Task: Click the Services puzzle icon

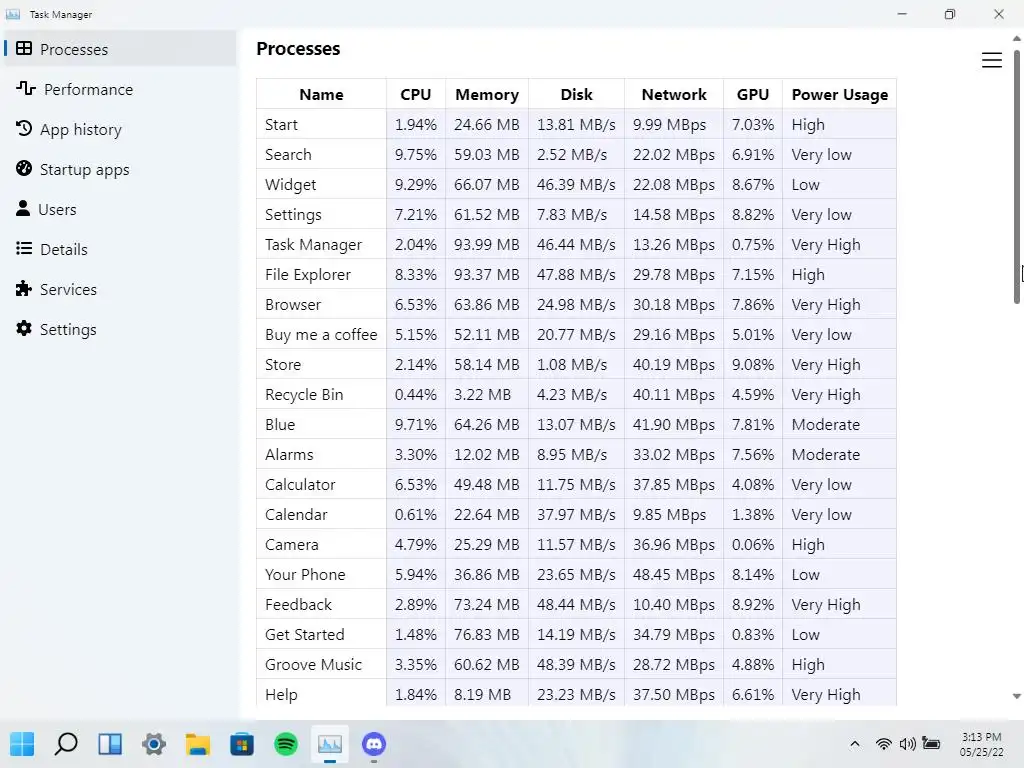Action: tap(24, 289)
